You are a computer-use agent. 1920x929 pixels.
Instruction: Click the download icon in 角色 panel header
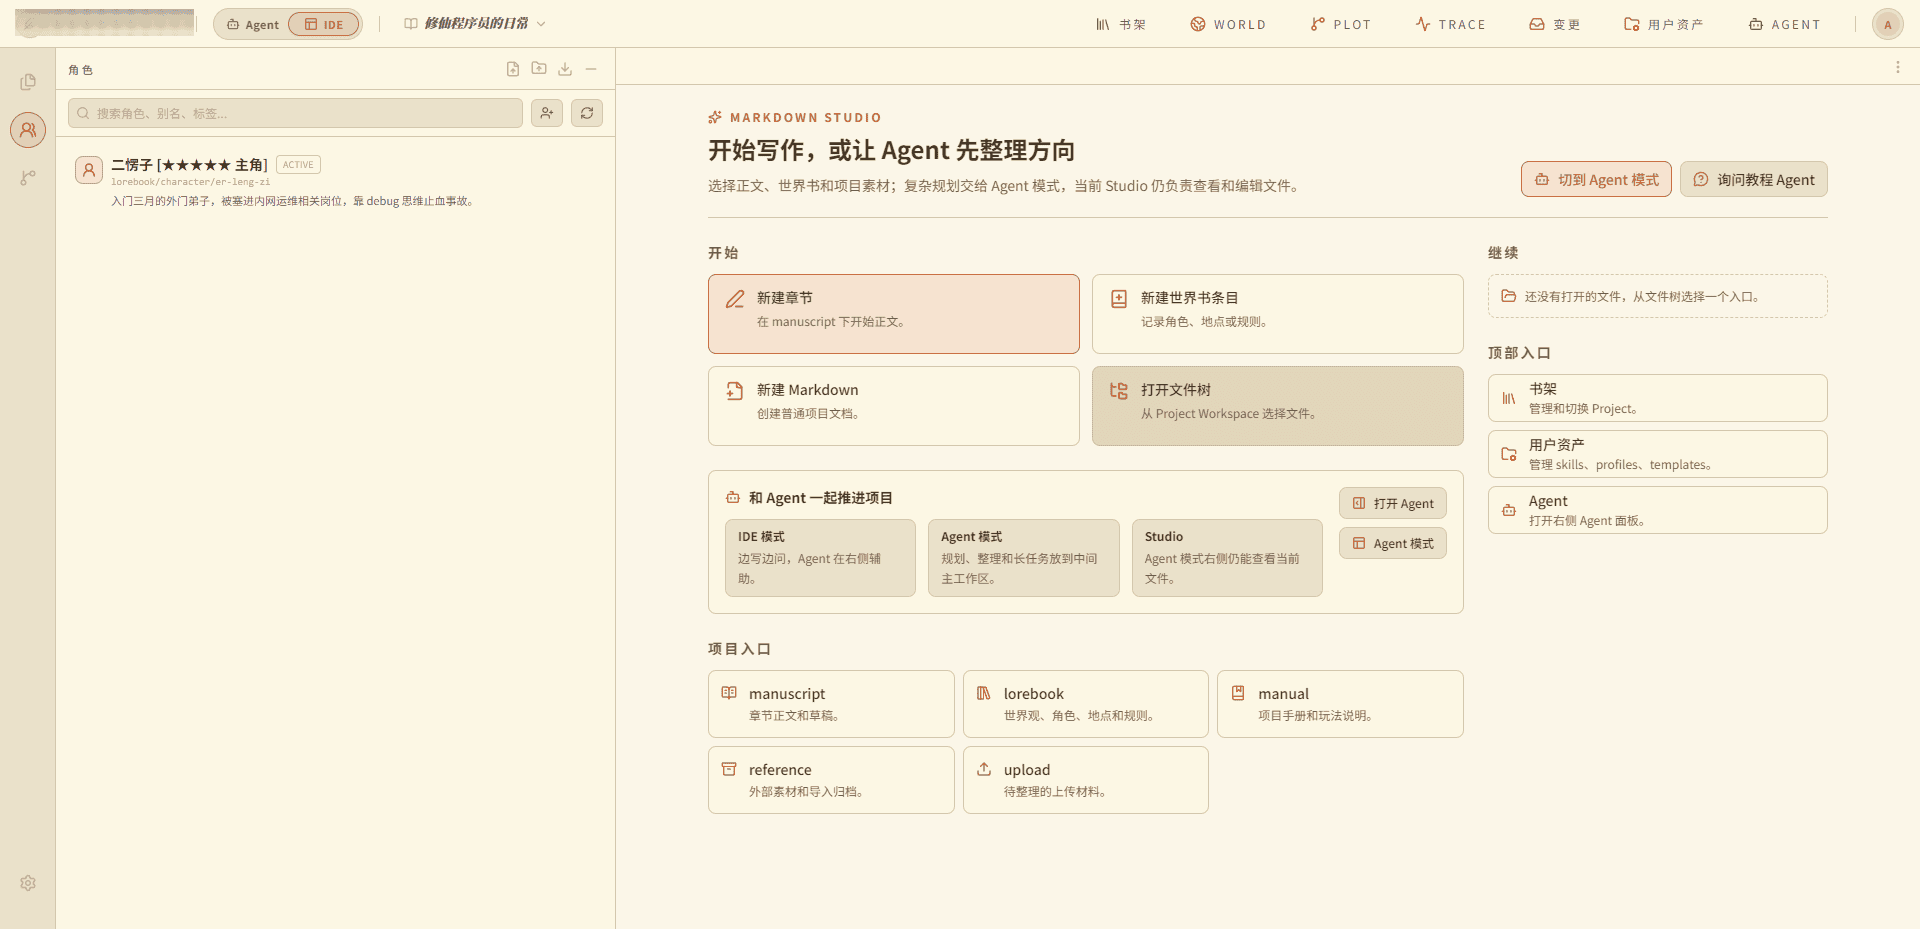tap(565, 69)
